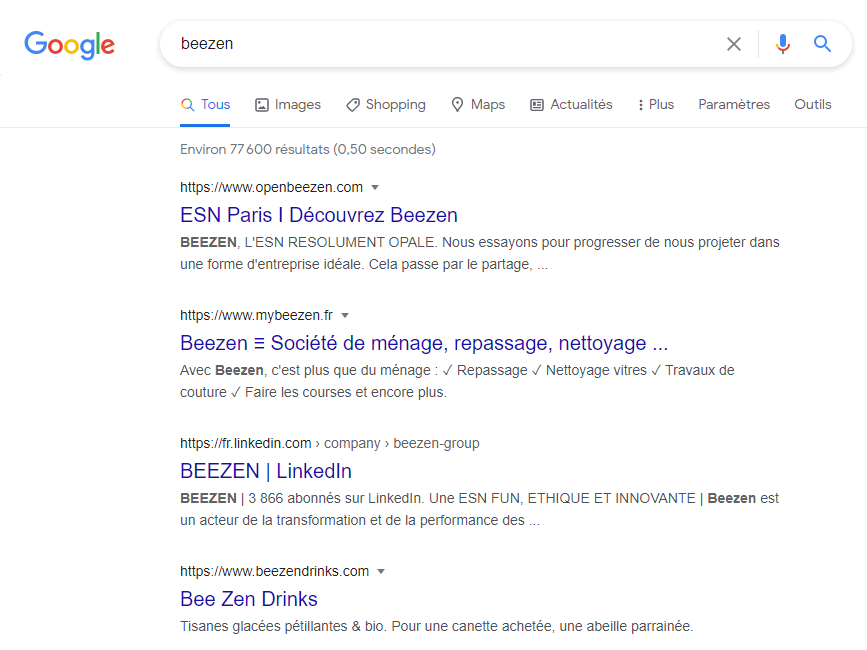Open the Shopping tab
The width and height of the screenshot is (867, 650).
(x=386, y=104)
